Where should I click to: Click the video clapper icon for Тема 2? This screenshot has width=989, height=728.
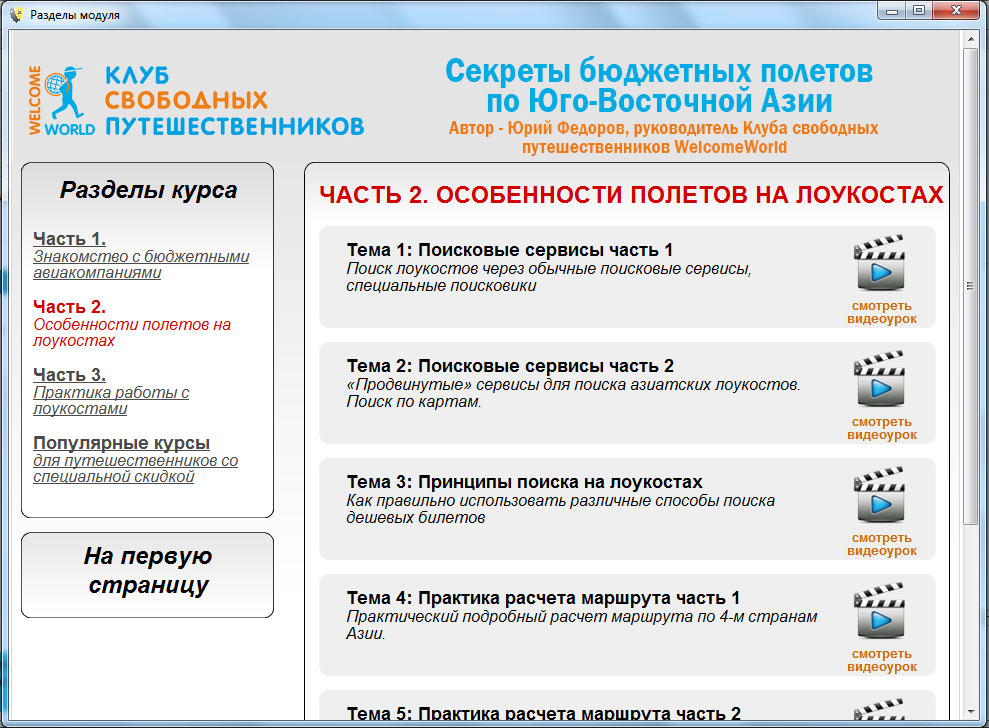click(879, 379)
